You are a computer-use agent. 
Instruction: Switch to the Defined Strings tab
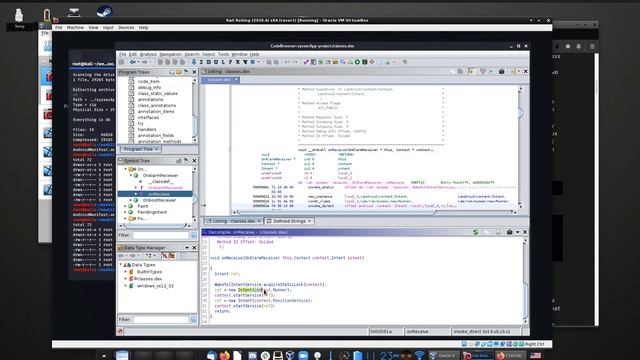[289, 221]
